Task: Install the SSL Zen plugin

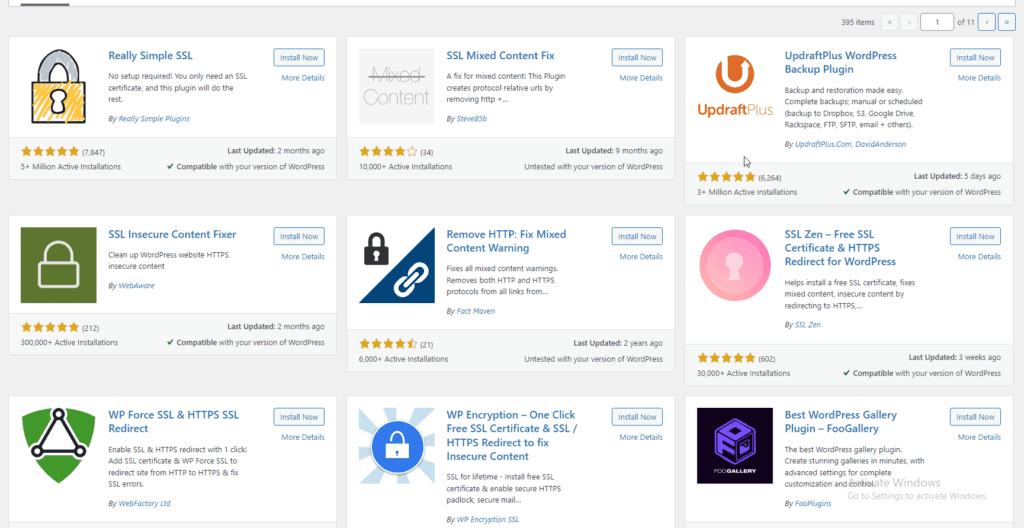Action: click(x=976, y=237)
